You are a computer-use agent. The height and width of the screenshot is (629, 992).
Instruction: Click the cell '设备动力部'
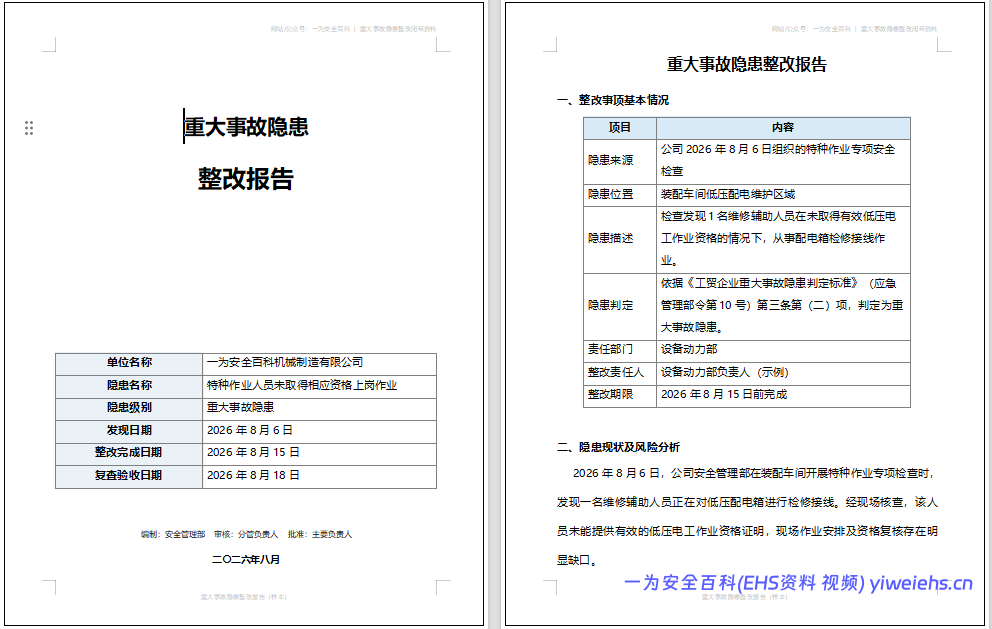coord(783,351)
